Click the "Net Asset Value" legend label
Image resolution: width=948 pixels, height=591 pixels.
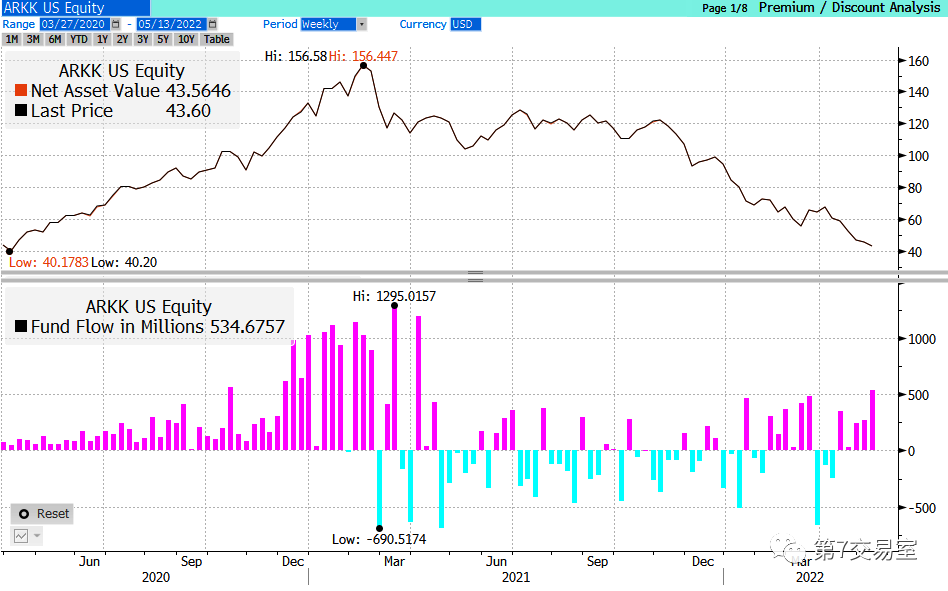tap(96, 91)
